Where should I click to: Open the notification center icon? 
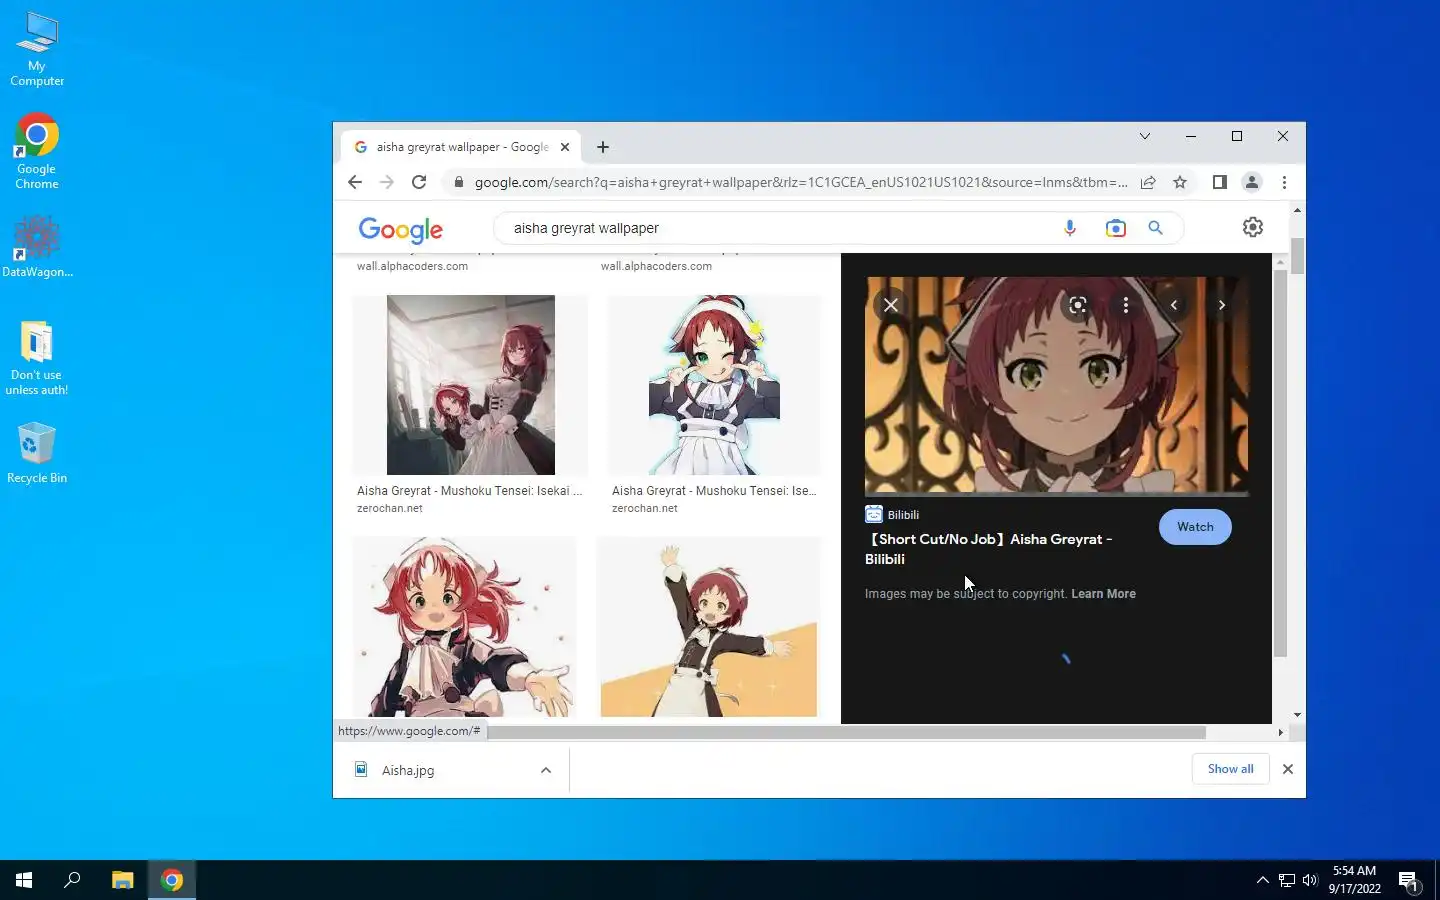tap(1409, 881)
